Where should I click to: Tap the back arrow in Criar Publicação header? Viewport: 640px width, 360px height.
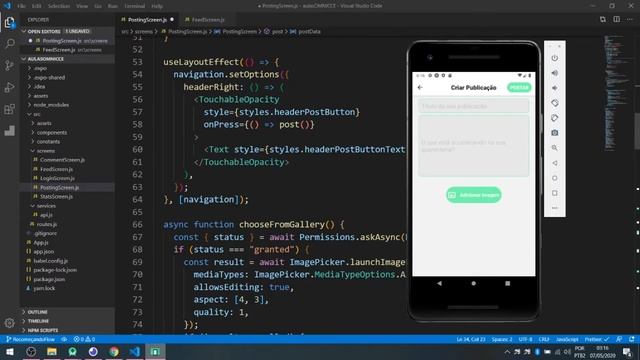[x=420, y=87]
